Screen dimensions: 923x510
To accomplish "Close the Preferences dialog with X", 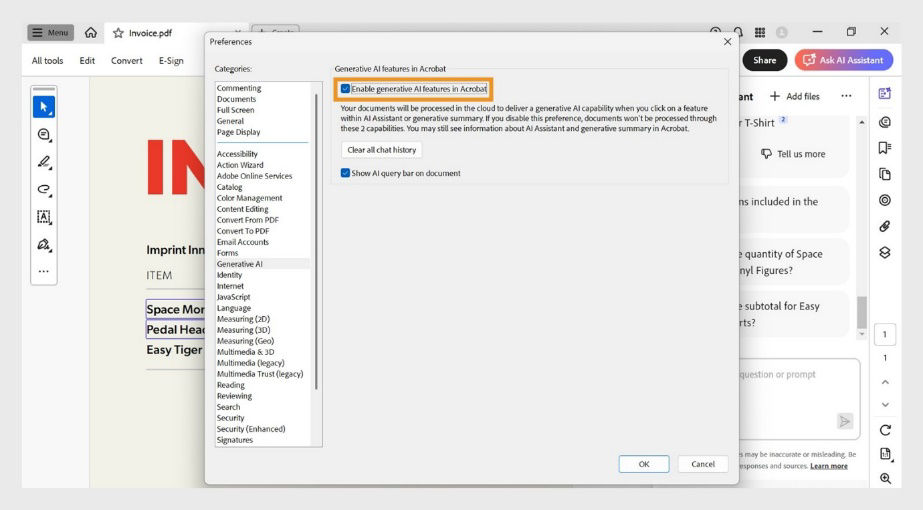I will [728, 42].
